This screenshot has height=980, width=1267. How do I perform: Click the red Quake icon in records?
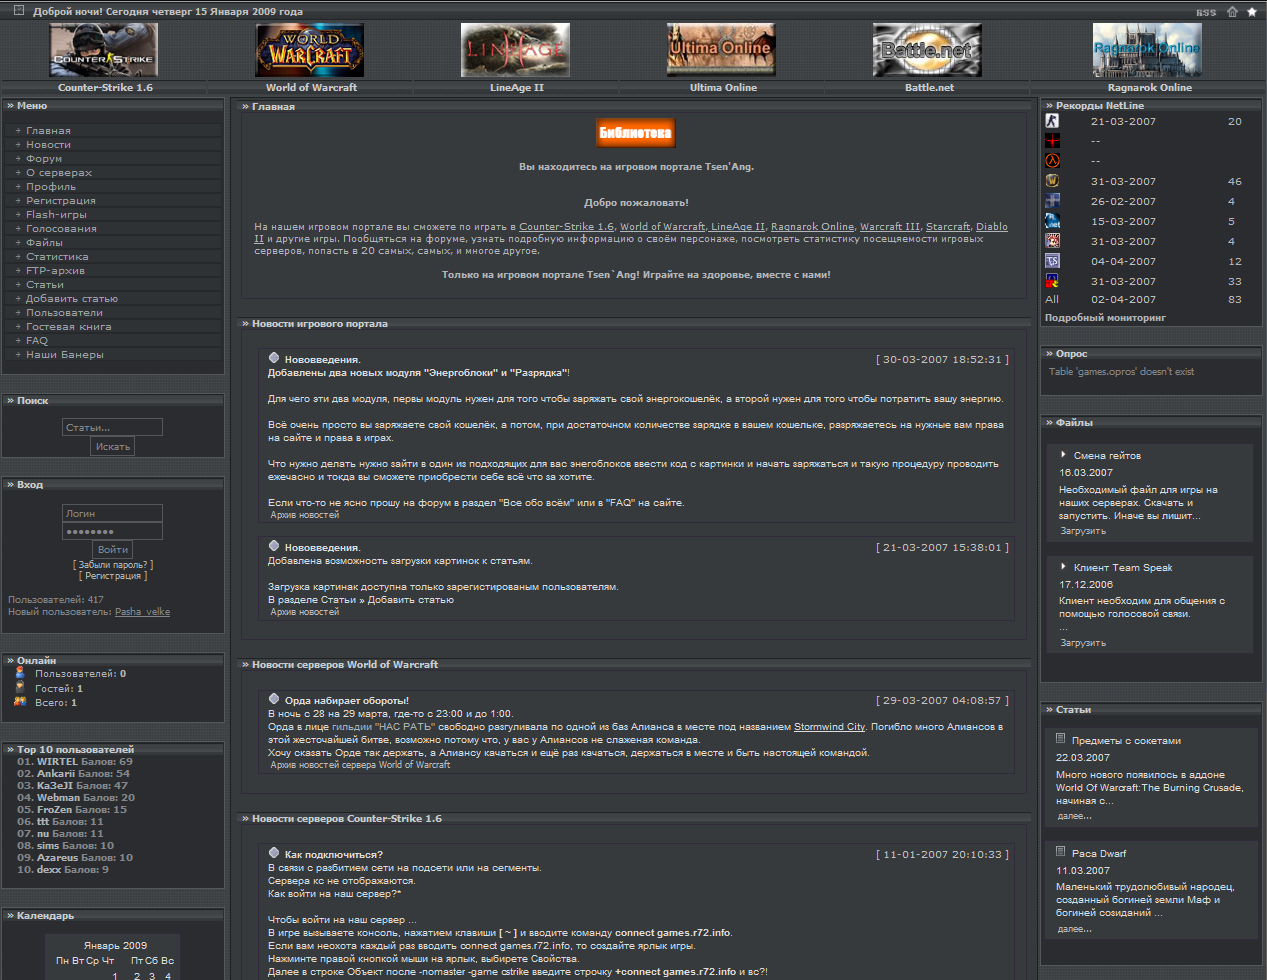coord(1052,141)
